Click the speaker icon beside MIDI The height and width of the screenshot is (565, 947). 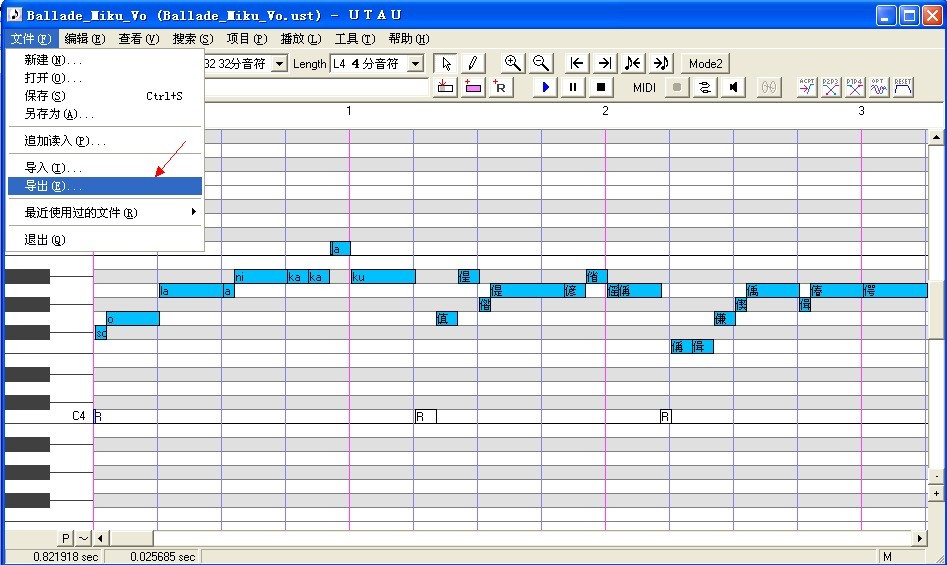(x=733, y=88)
